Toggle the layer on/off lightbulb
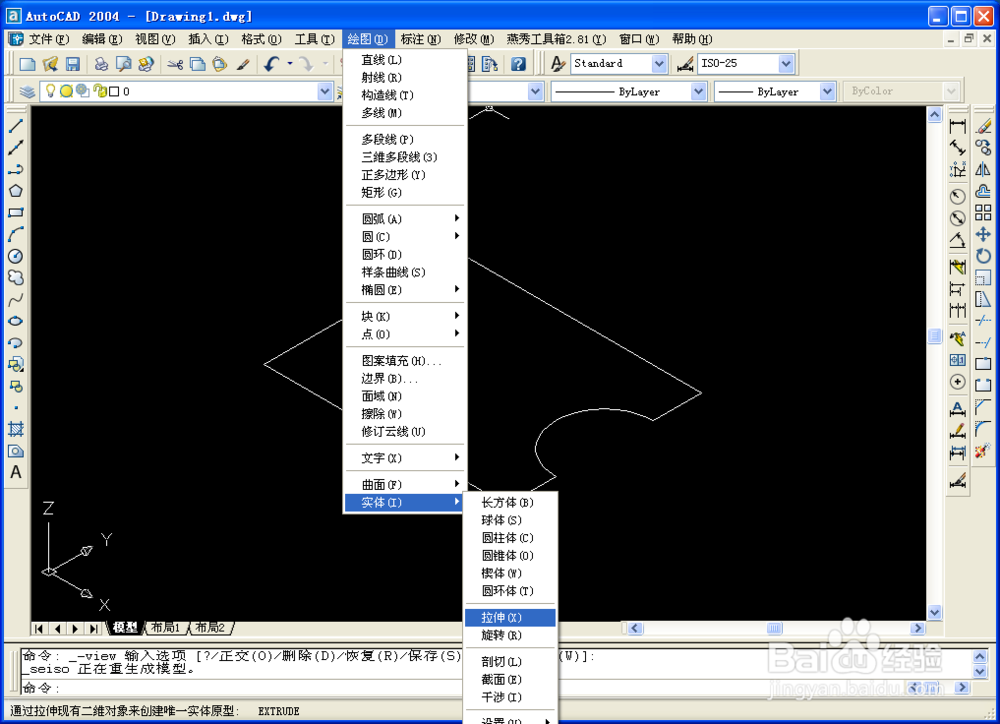This screenshot has width=1000, height=724. [x=50, y=91]
